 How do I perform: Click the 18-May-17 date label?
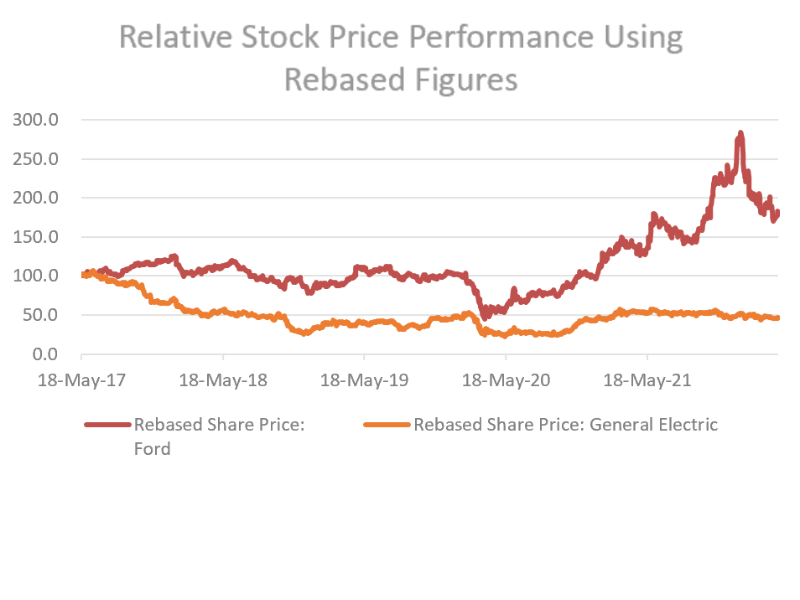click(81, 379)
